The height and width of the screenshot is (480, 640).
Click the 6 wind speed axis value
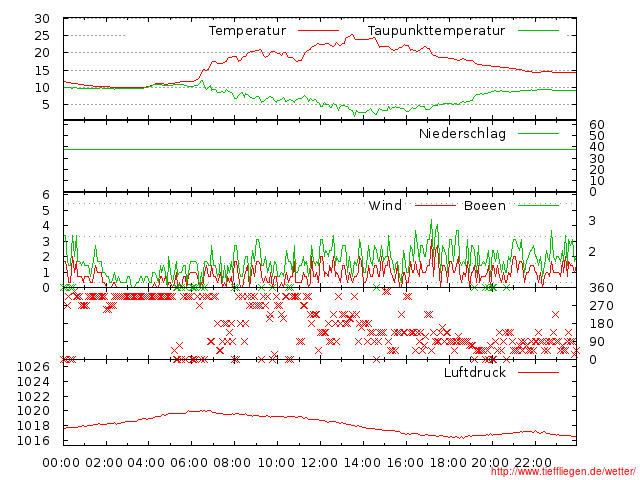pos(46,195)
